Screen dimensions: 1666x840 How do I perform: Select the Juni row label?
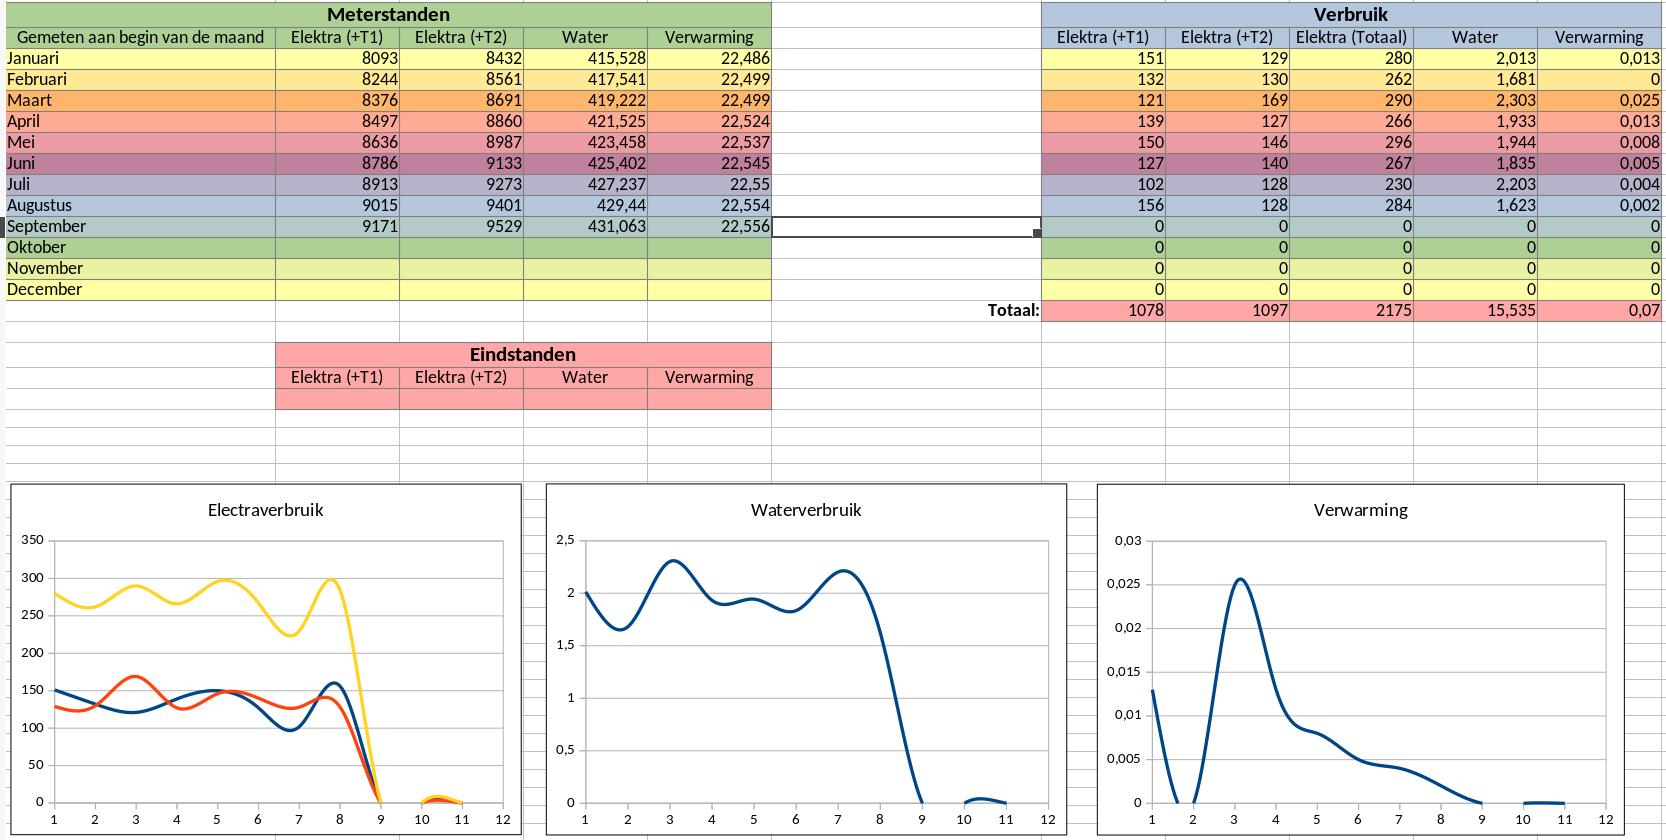tap(140, 163)
